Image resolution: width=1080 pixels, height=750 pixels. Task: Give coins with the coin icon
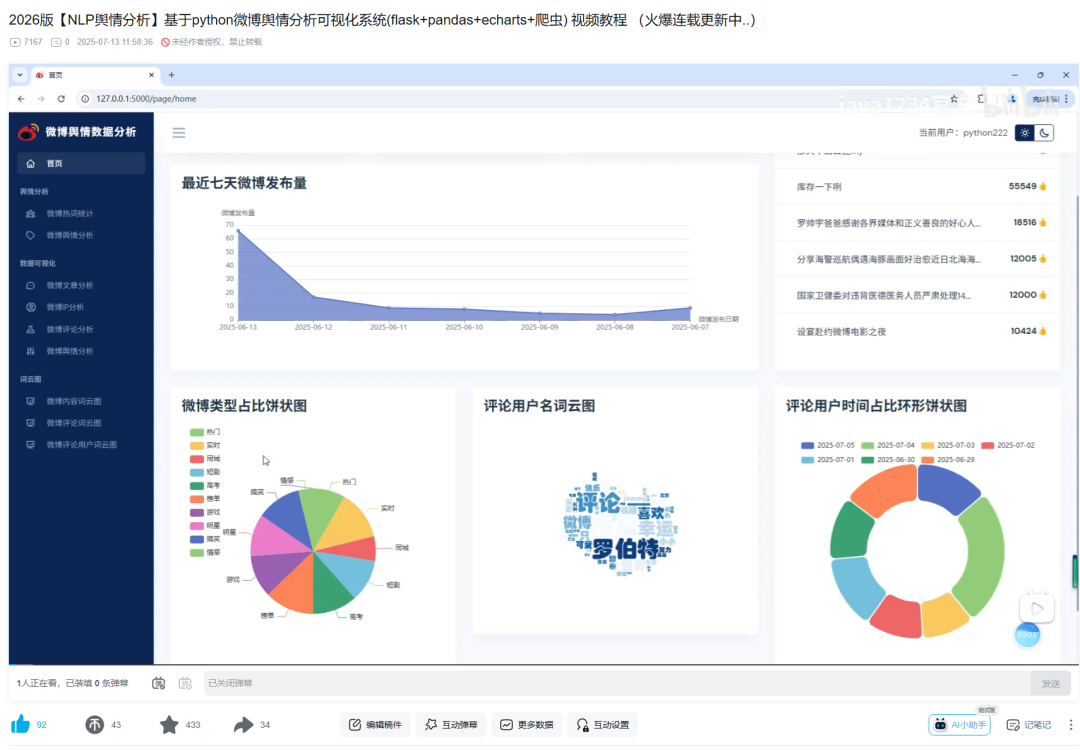[94, 725]
